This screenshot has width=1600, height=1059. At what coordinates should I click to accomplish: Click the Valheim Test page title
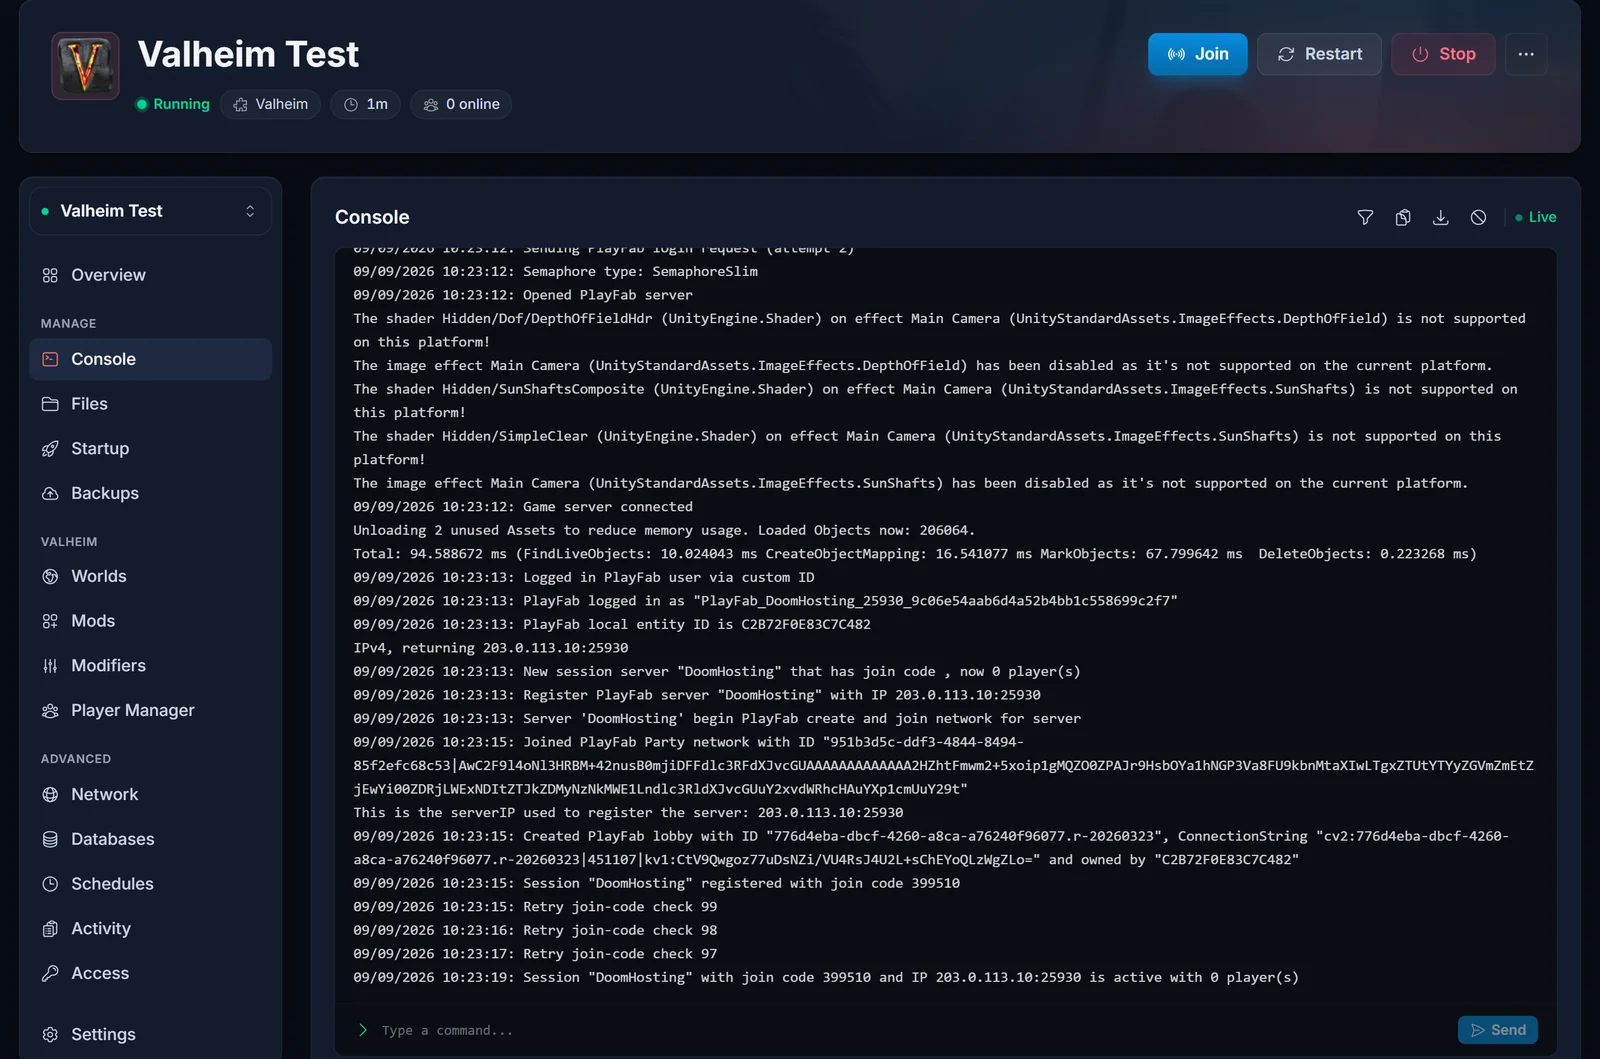click(248, 54)
